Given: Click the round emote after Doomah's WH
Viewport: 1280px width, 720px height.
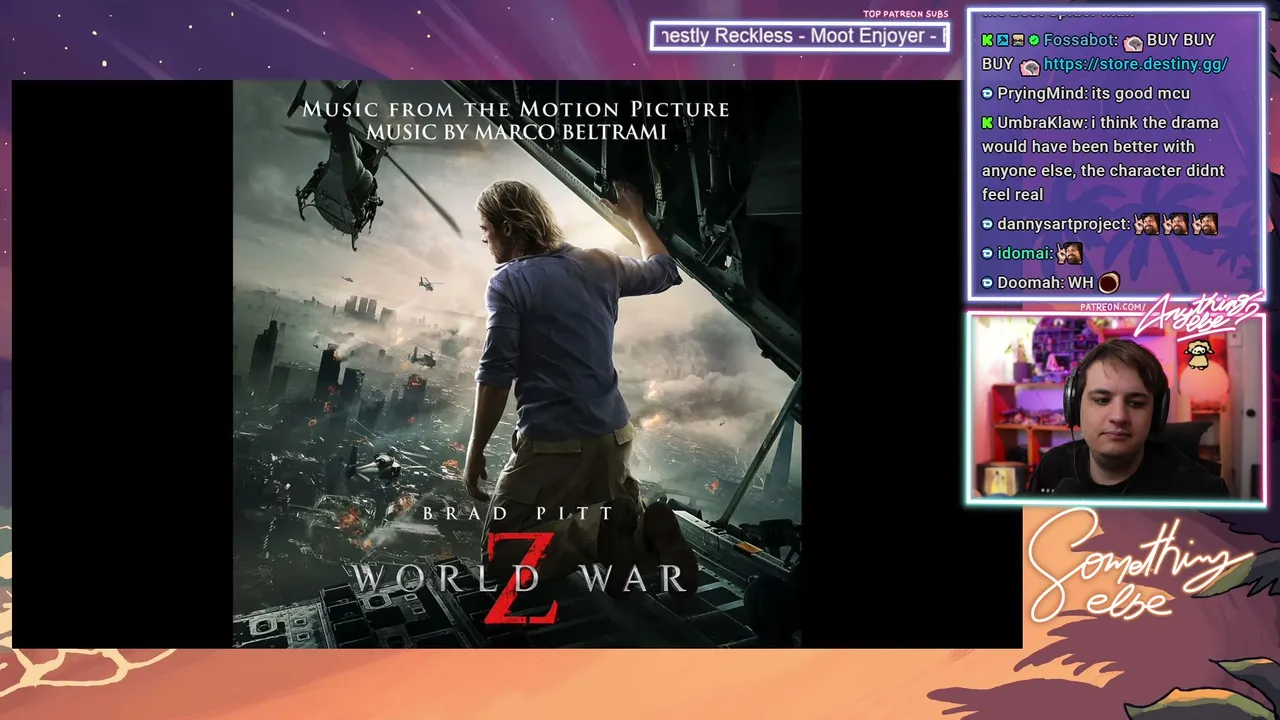Looking at the screenshot, I should pyautogui.click(x=1108, y=283).
